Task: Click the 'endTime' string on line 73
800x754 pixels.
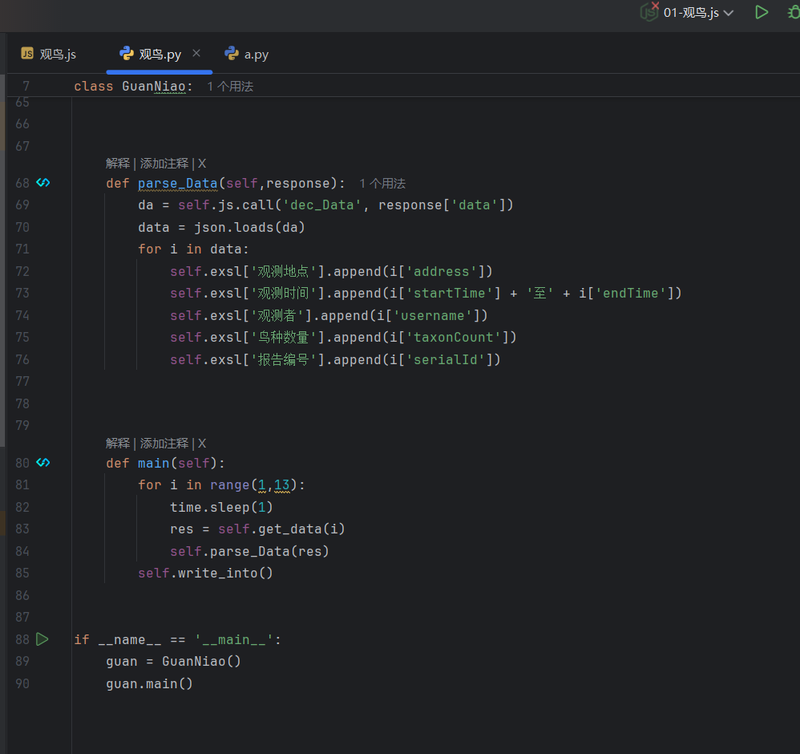Action: (x=631, y=293)
